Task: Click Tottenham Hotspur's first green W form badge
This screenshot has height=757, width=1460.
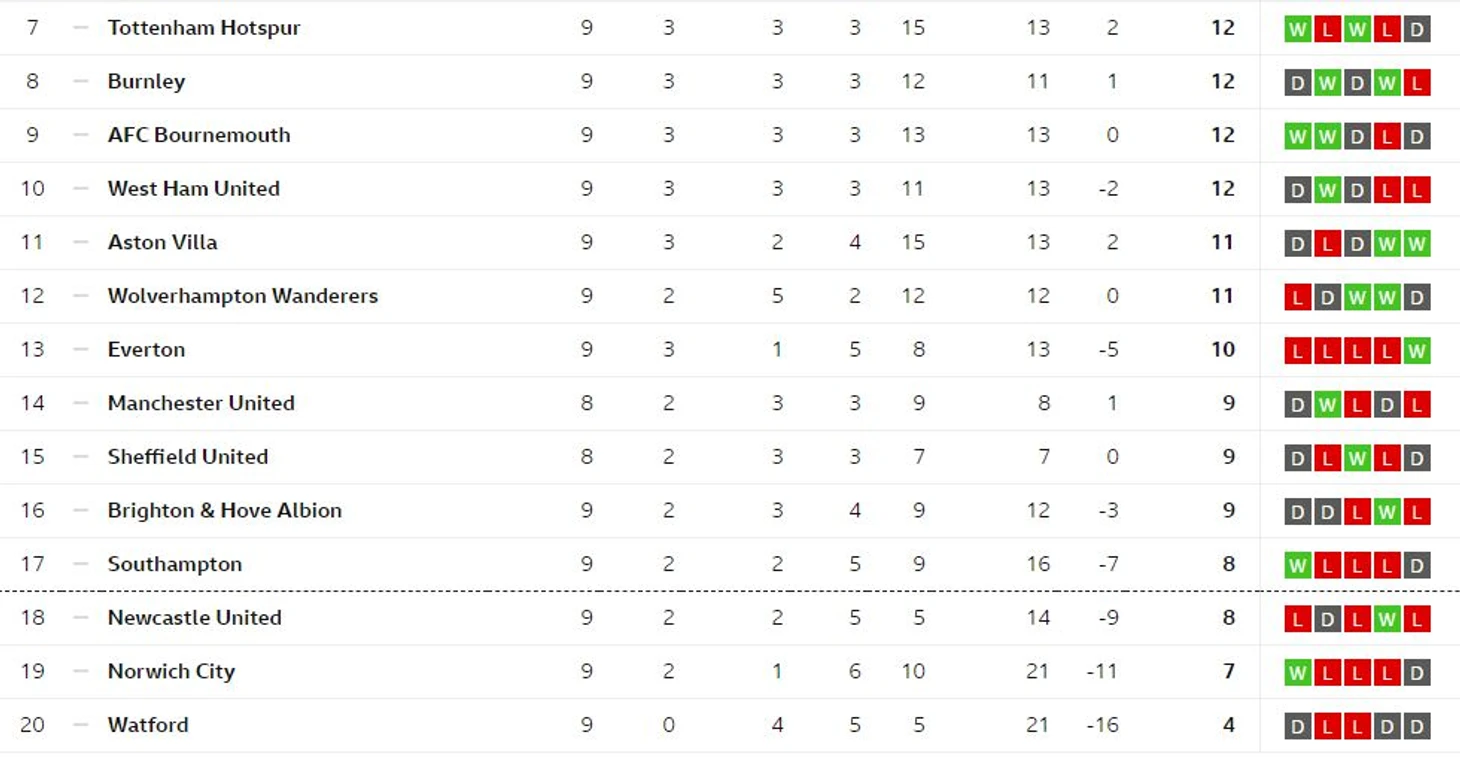Action: [1297, 29]
